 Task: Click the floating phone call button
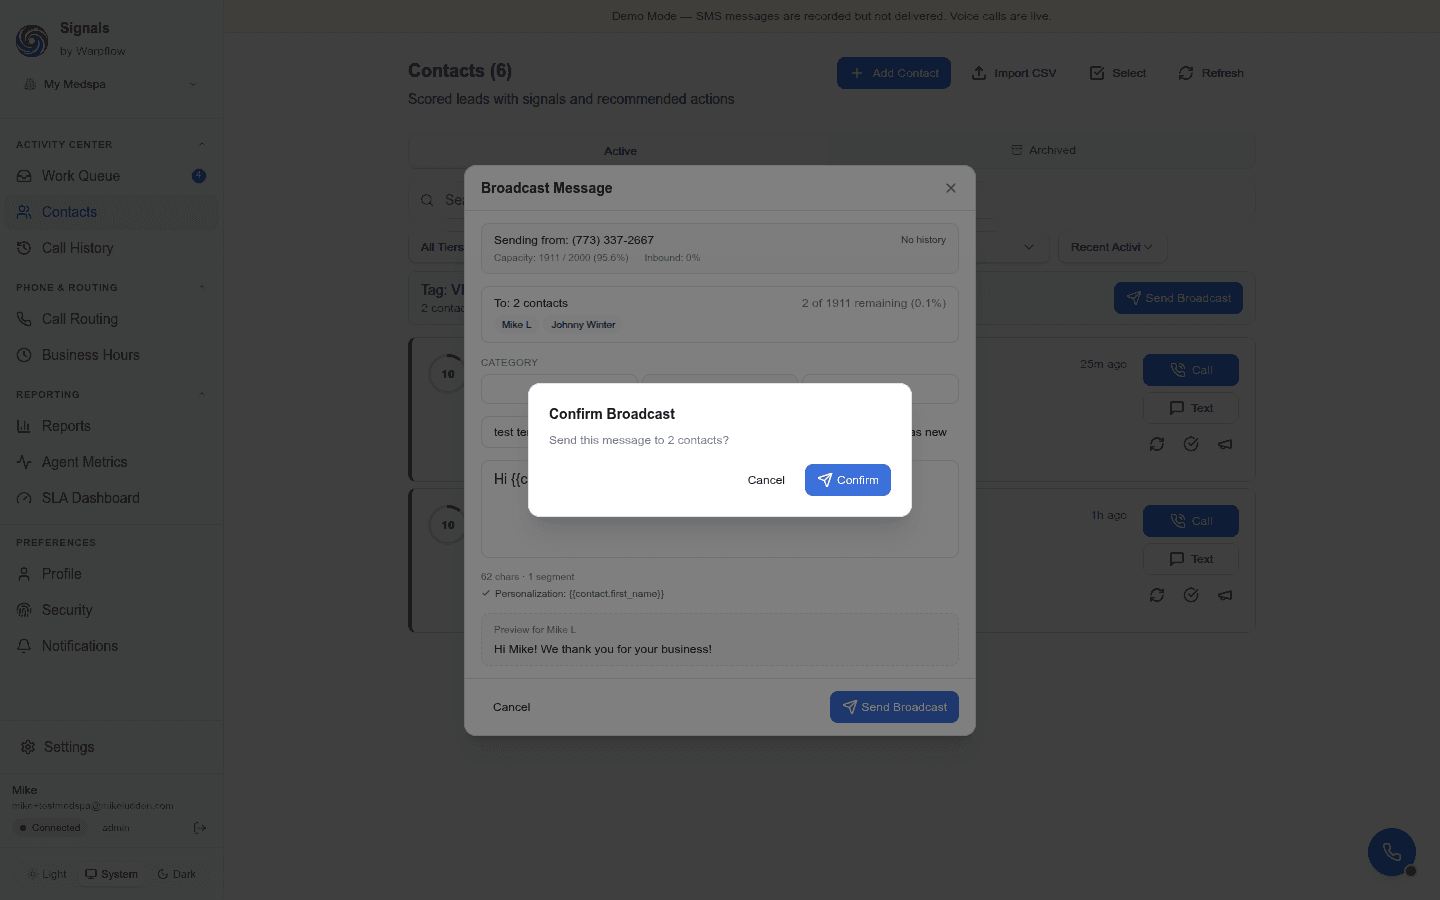1392,852
